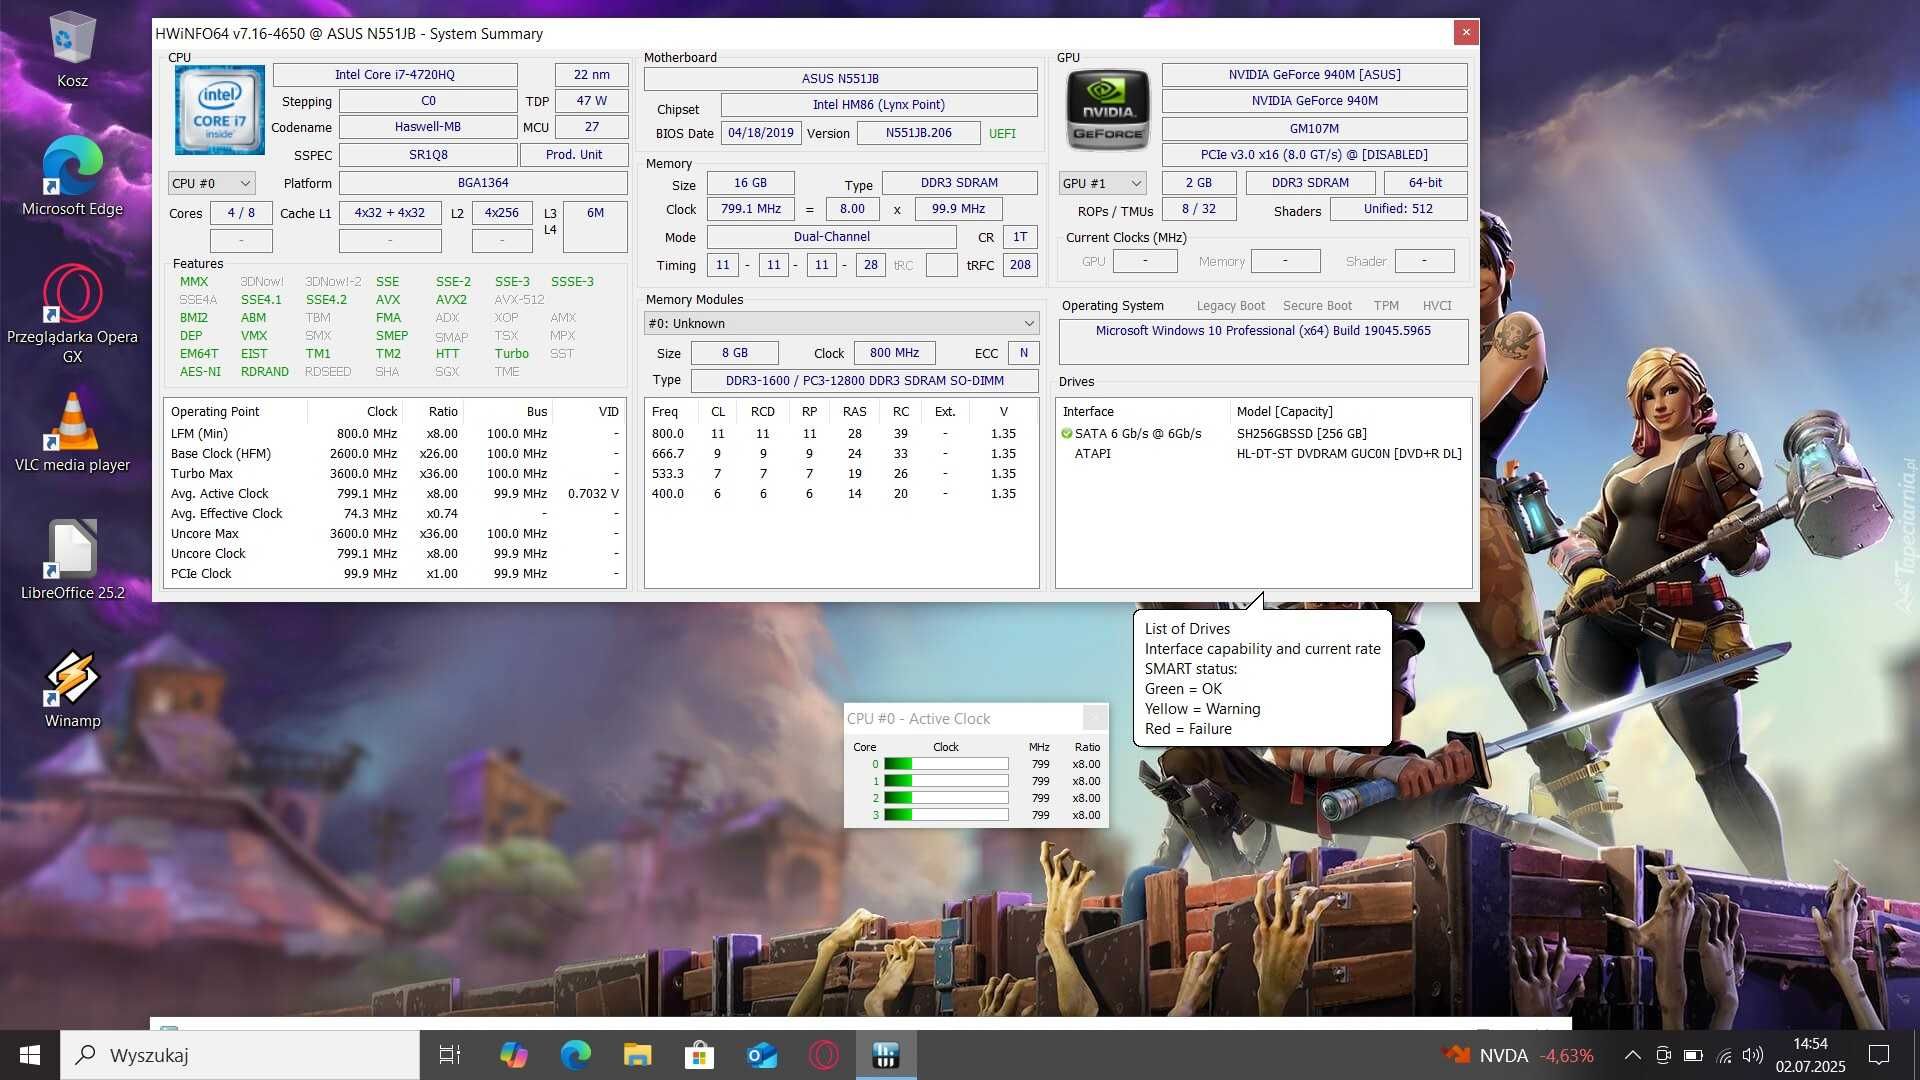The height and width of the screenshot is (1080, 1920).
Task: Open the Kosz recycle bin icon
Action: (x=72, y=50)
